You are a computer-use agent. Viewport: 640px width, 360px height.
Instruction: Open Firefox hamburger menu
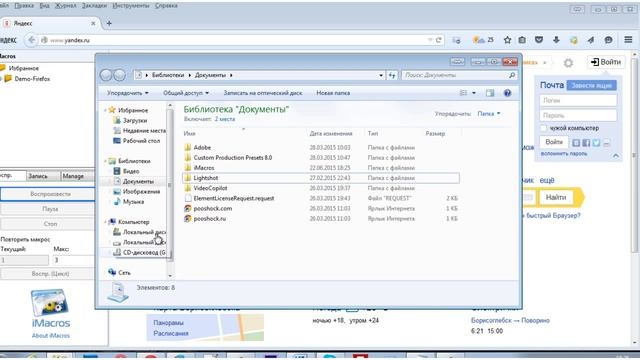click(x=628, y=40)
